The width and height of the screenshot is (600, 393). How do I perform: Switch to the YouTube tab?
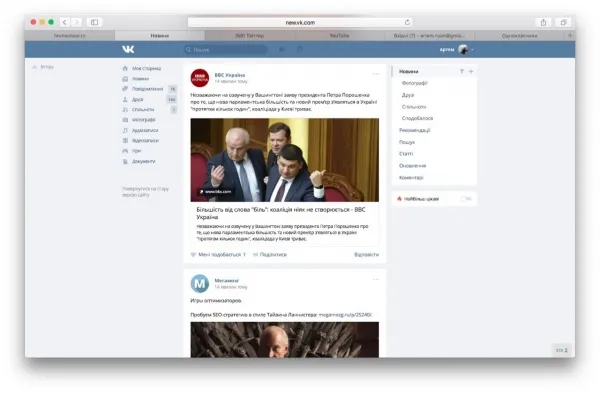point(339,36)
